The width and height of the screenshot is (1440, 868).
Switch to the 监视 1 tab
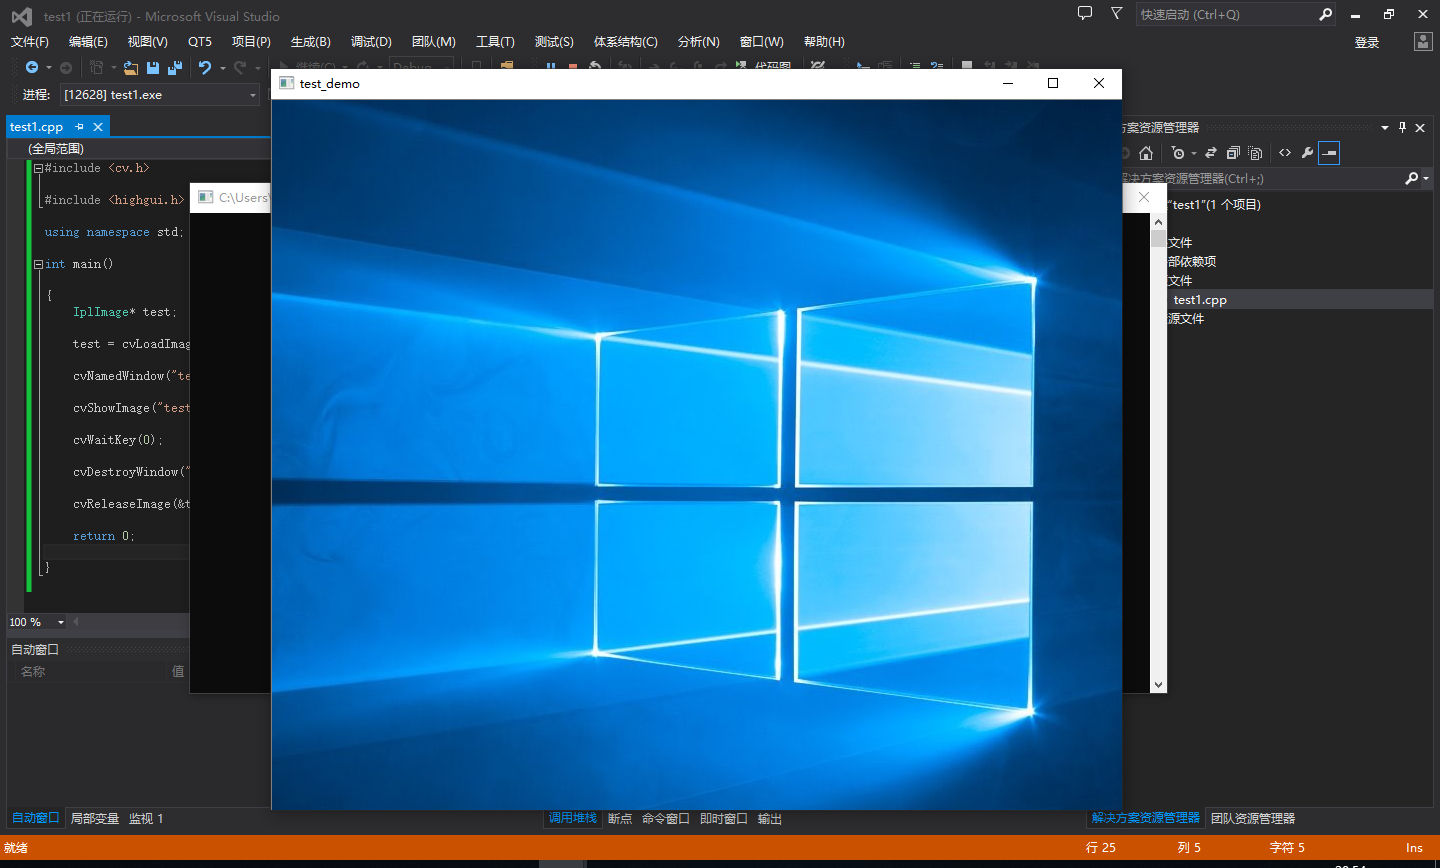tap(146, 818)
